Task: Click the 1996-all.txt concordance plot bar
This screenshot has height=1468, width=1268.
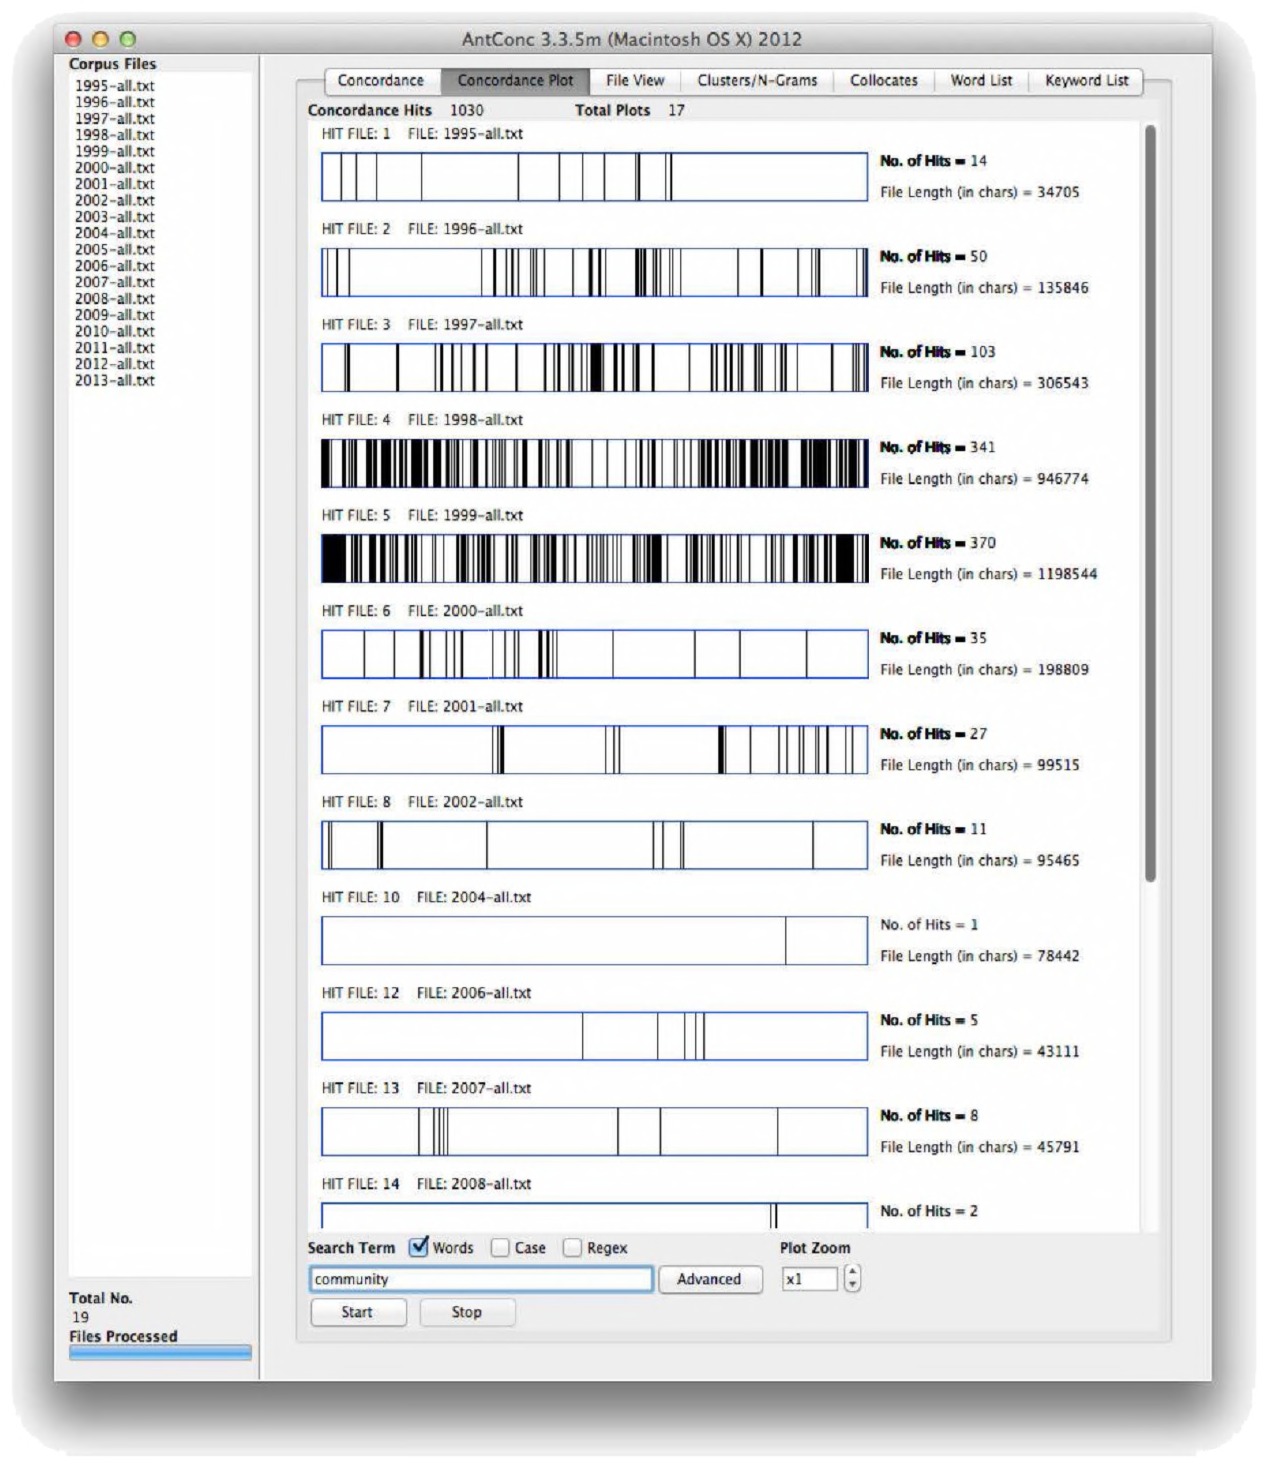Action: coord(594,272)
